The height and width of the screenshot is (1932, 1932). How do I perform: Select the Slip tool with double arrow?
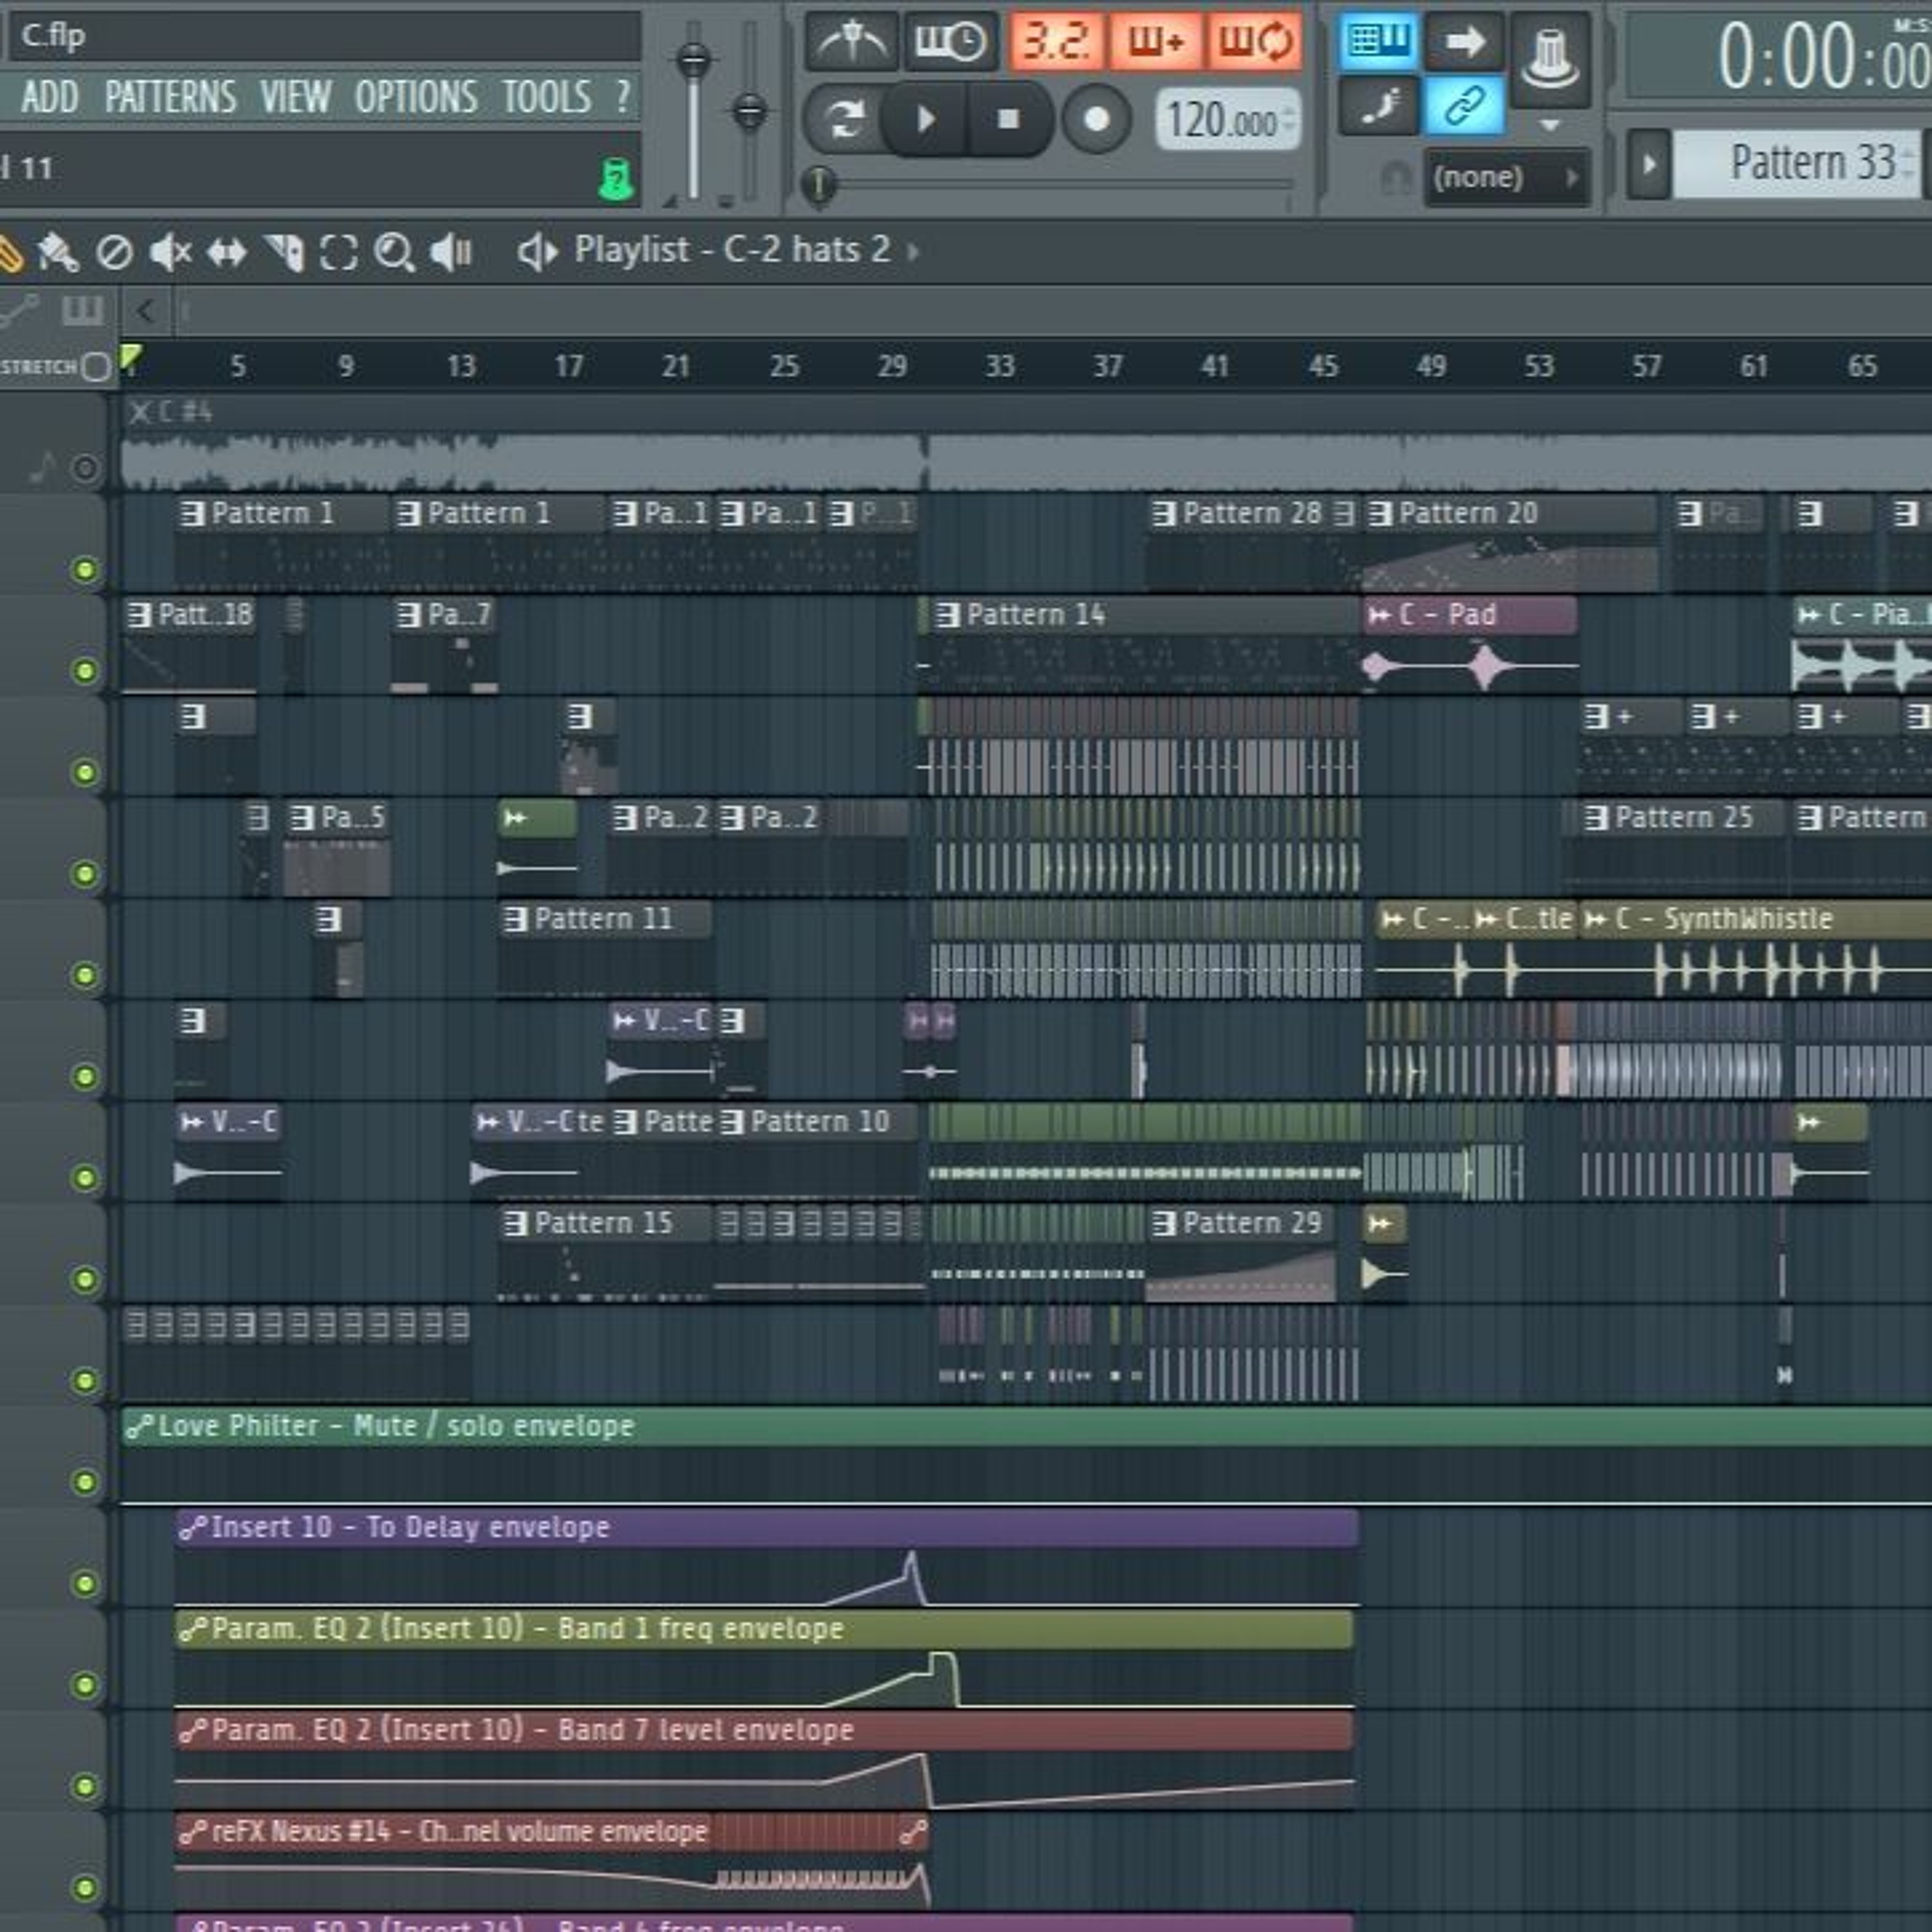[227, 252]
